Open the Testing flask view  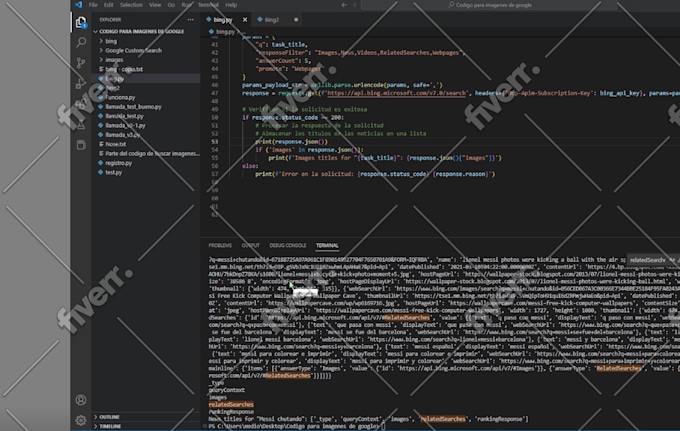(x=81, y=125)
